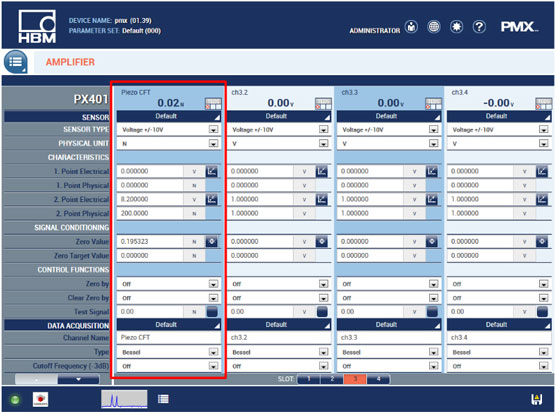This screenshot has width=555, height=412.
Task: Open the Piezo CFT channel table icon
Action: pyautogui.click(x=213, y=103)
